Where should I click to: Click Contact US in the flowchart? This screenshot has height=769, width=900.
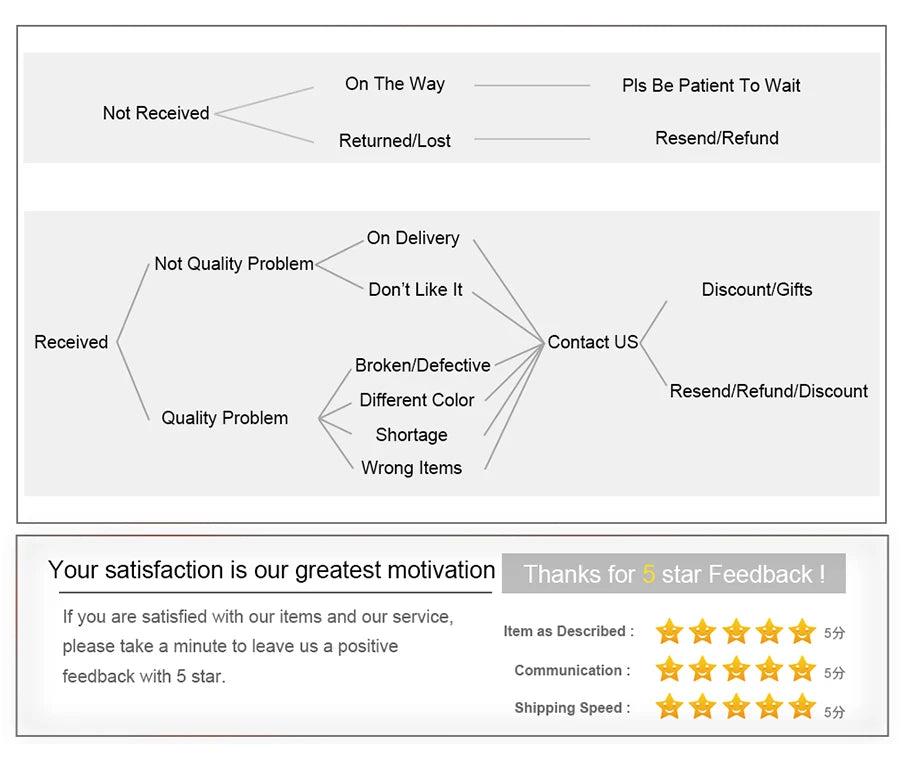[x=592, y=342]
